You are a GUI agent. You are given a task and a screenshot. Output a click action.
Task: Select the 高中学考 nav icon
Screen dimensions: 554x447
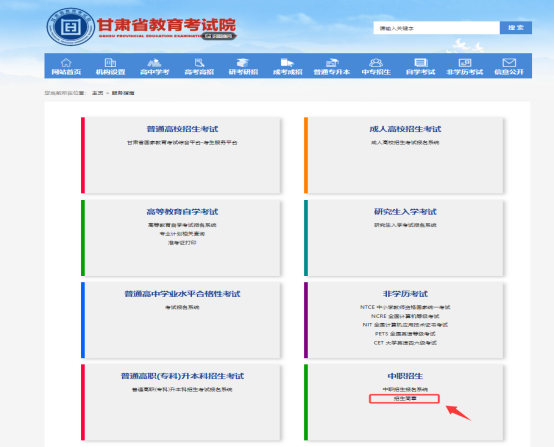pos(154,63)
